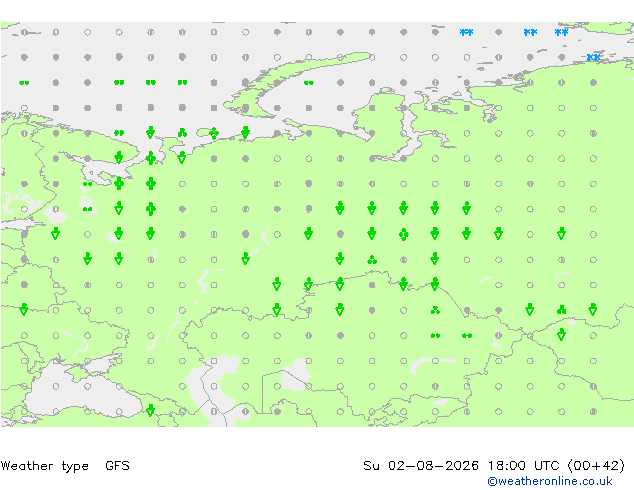The image size is (634, 490).
Task: Click the rightmost blue snow symbol on top row
Action: tap(561, 32)
